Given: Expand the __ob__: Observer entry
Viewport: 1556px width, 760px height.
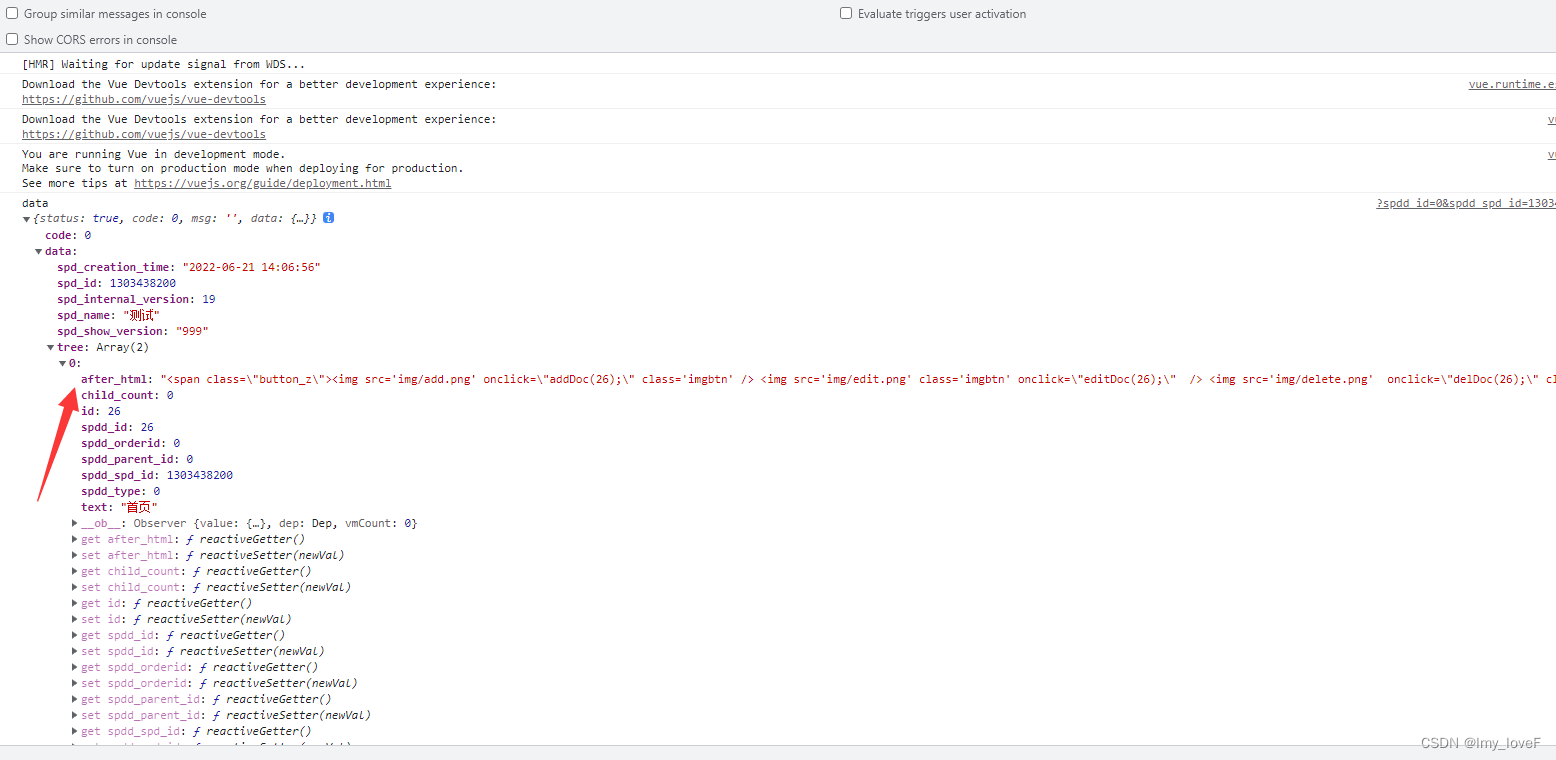Looking at the screenshot, I should [x=75, y=523].
